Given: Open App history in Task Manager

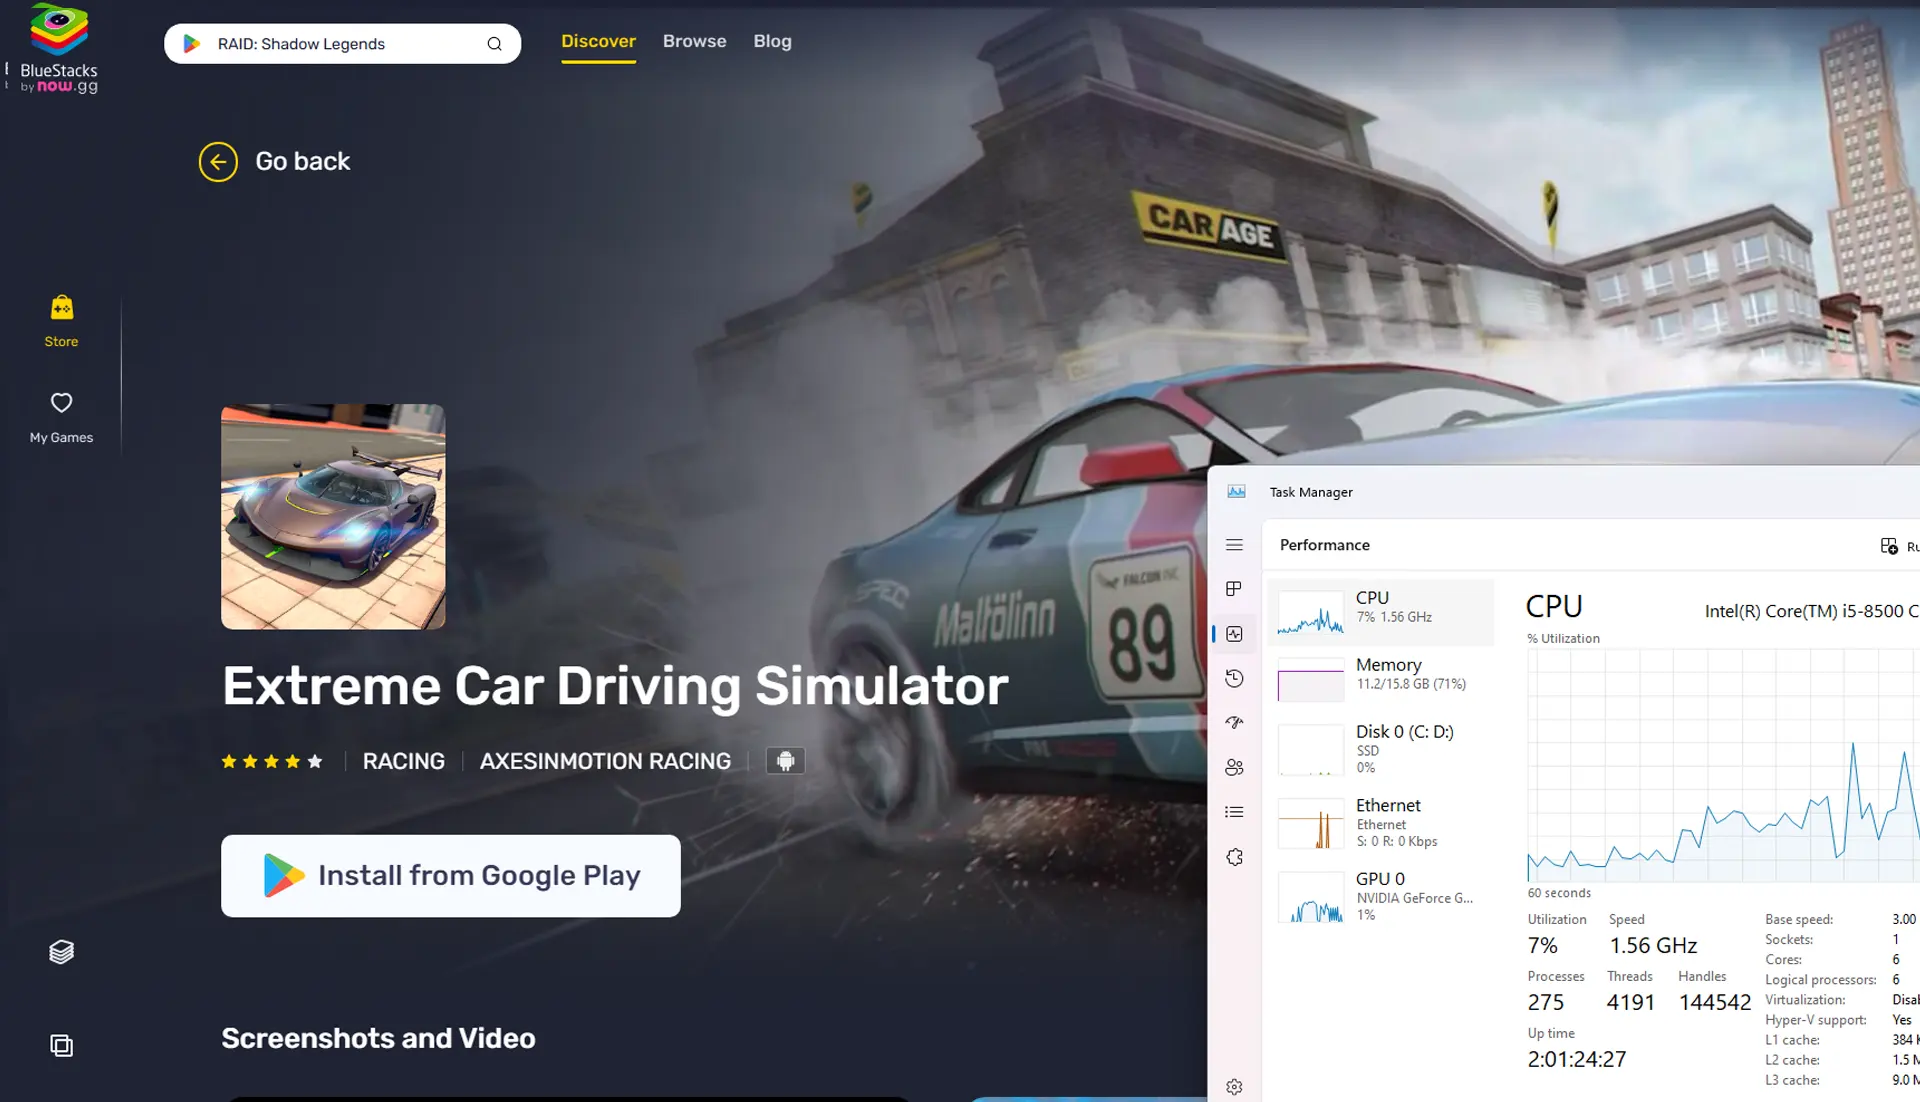Looking at the screenshot, I should (x=1234, y=678).
